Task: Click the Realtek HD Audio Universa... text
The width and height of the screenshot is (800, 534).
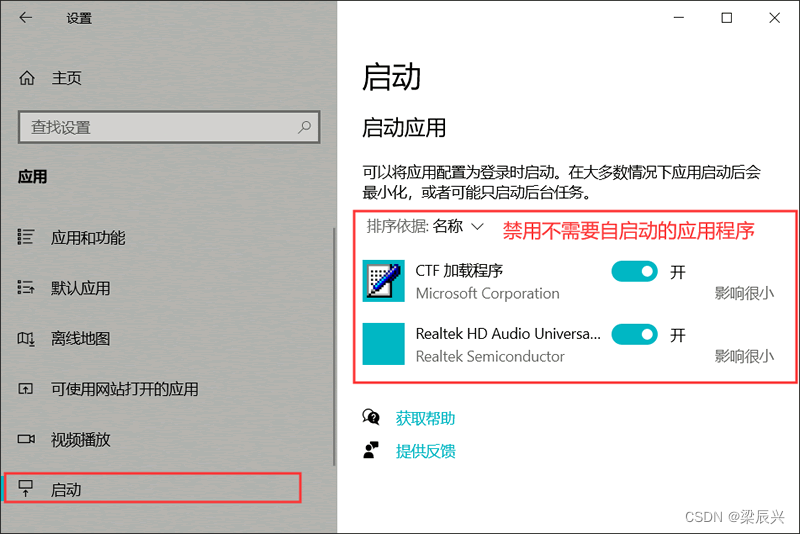Action: [508, 334]
